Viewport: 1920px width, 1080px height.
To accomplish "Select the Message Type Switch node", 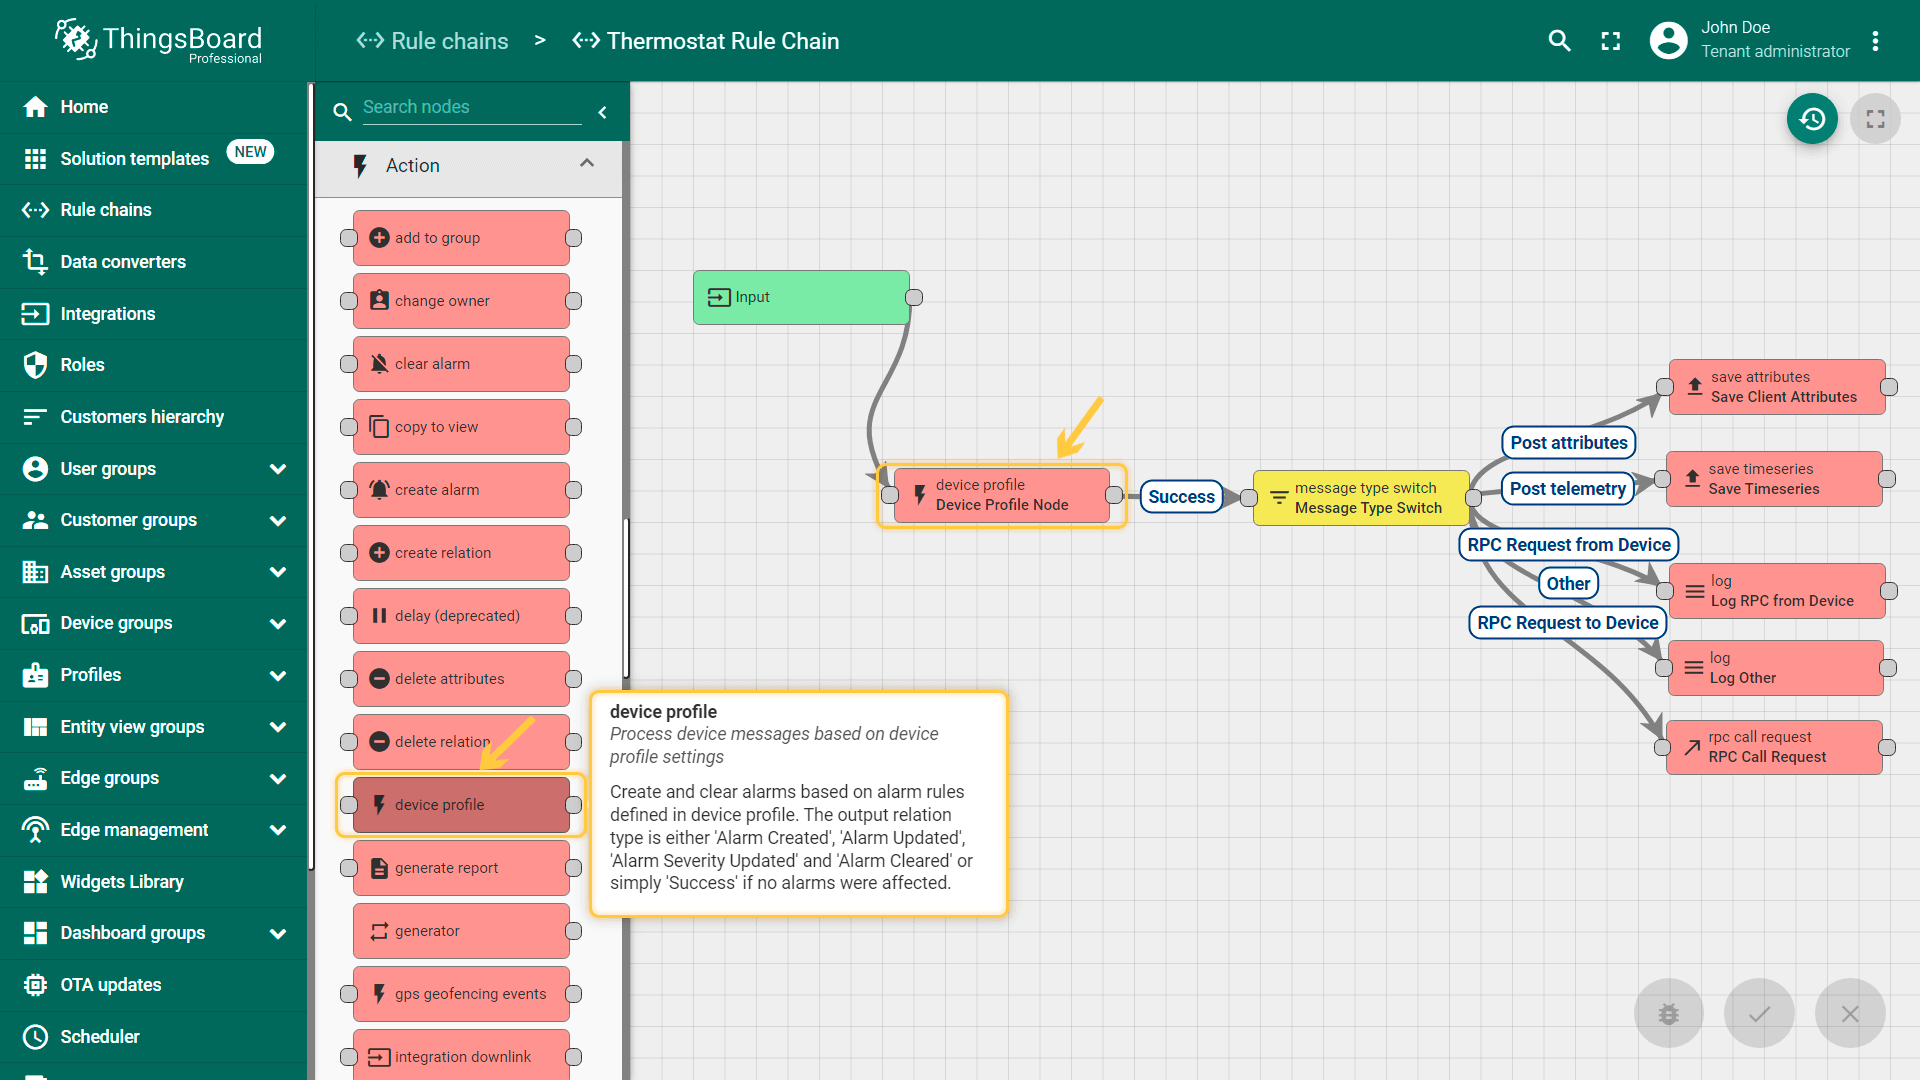I will coord(1361,498).
